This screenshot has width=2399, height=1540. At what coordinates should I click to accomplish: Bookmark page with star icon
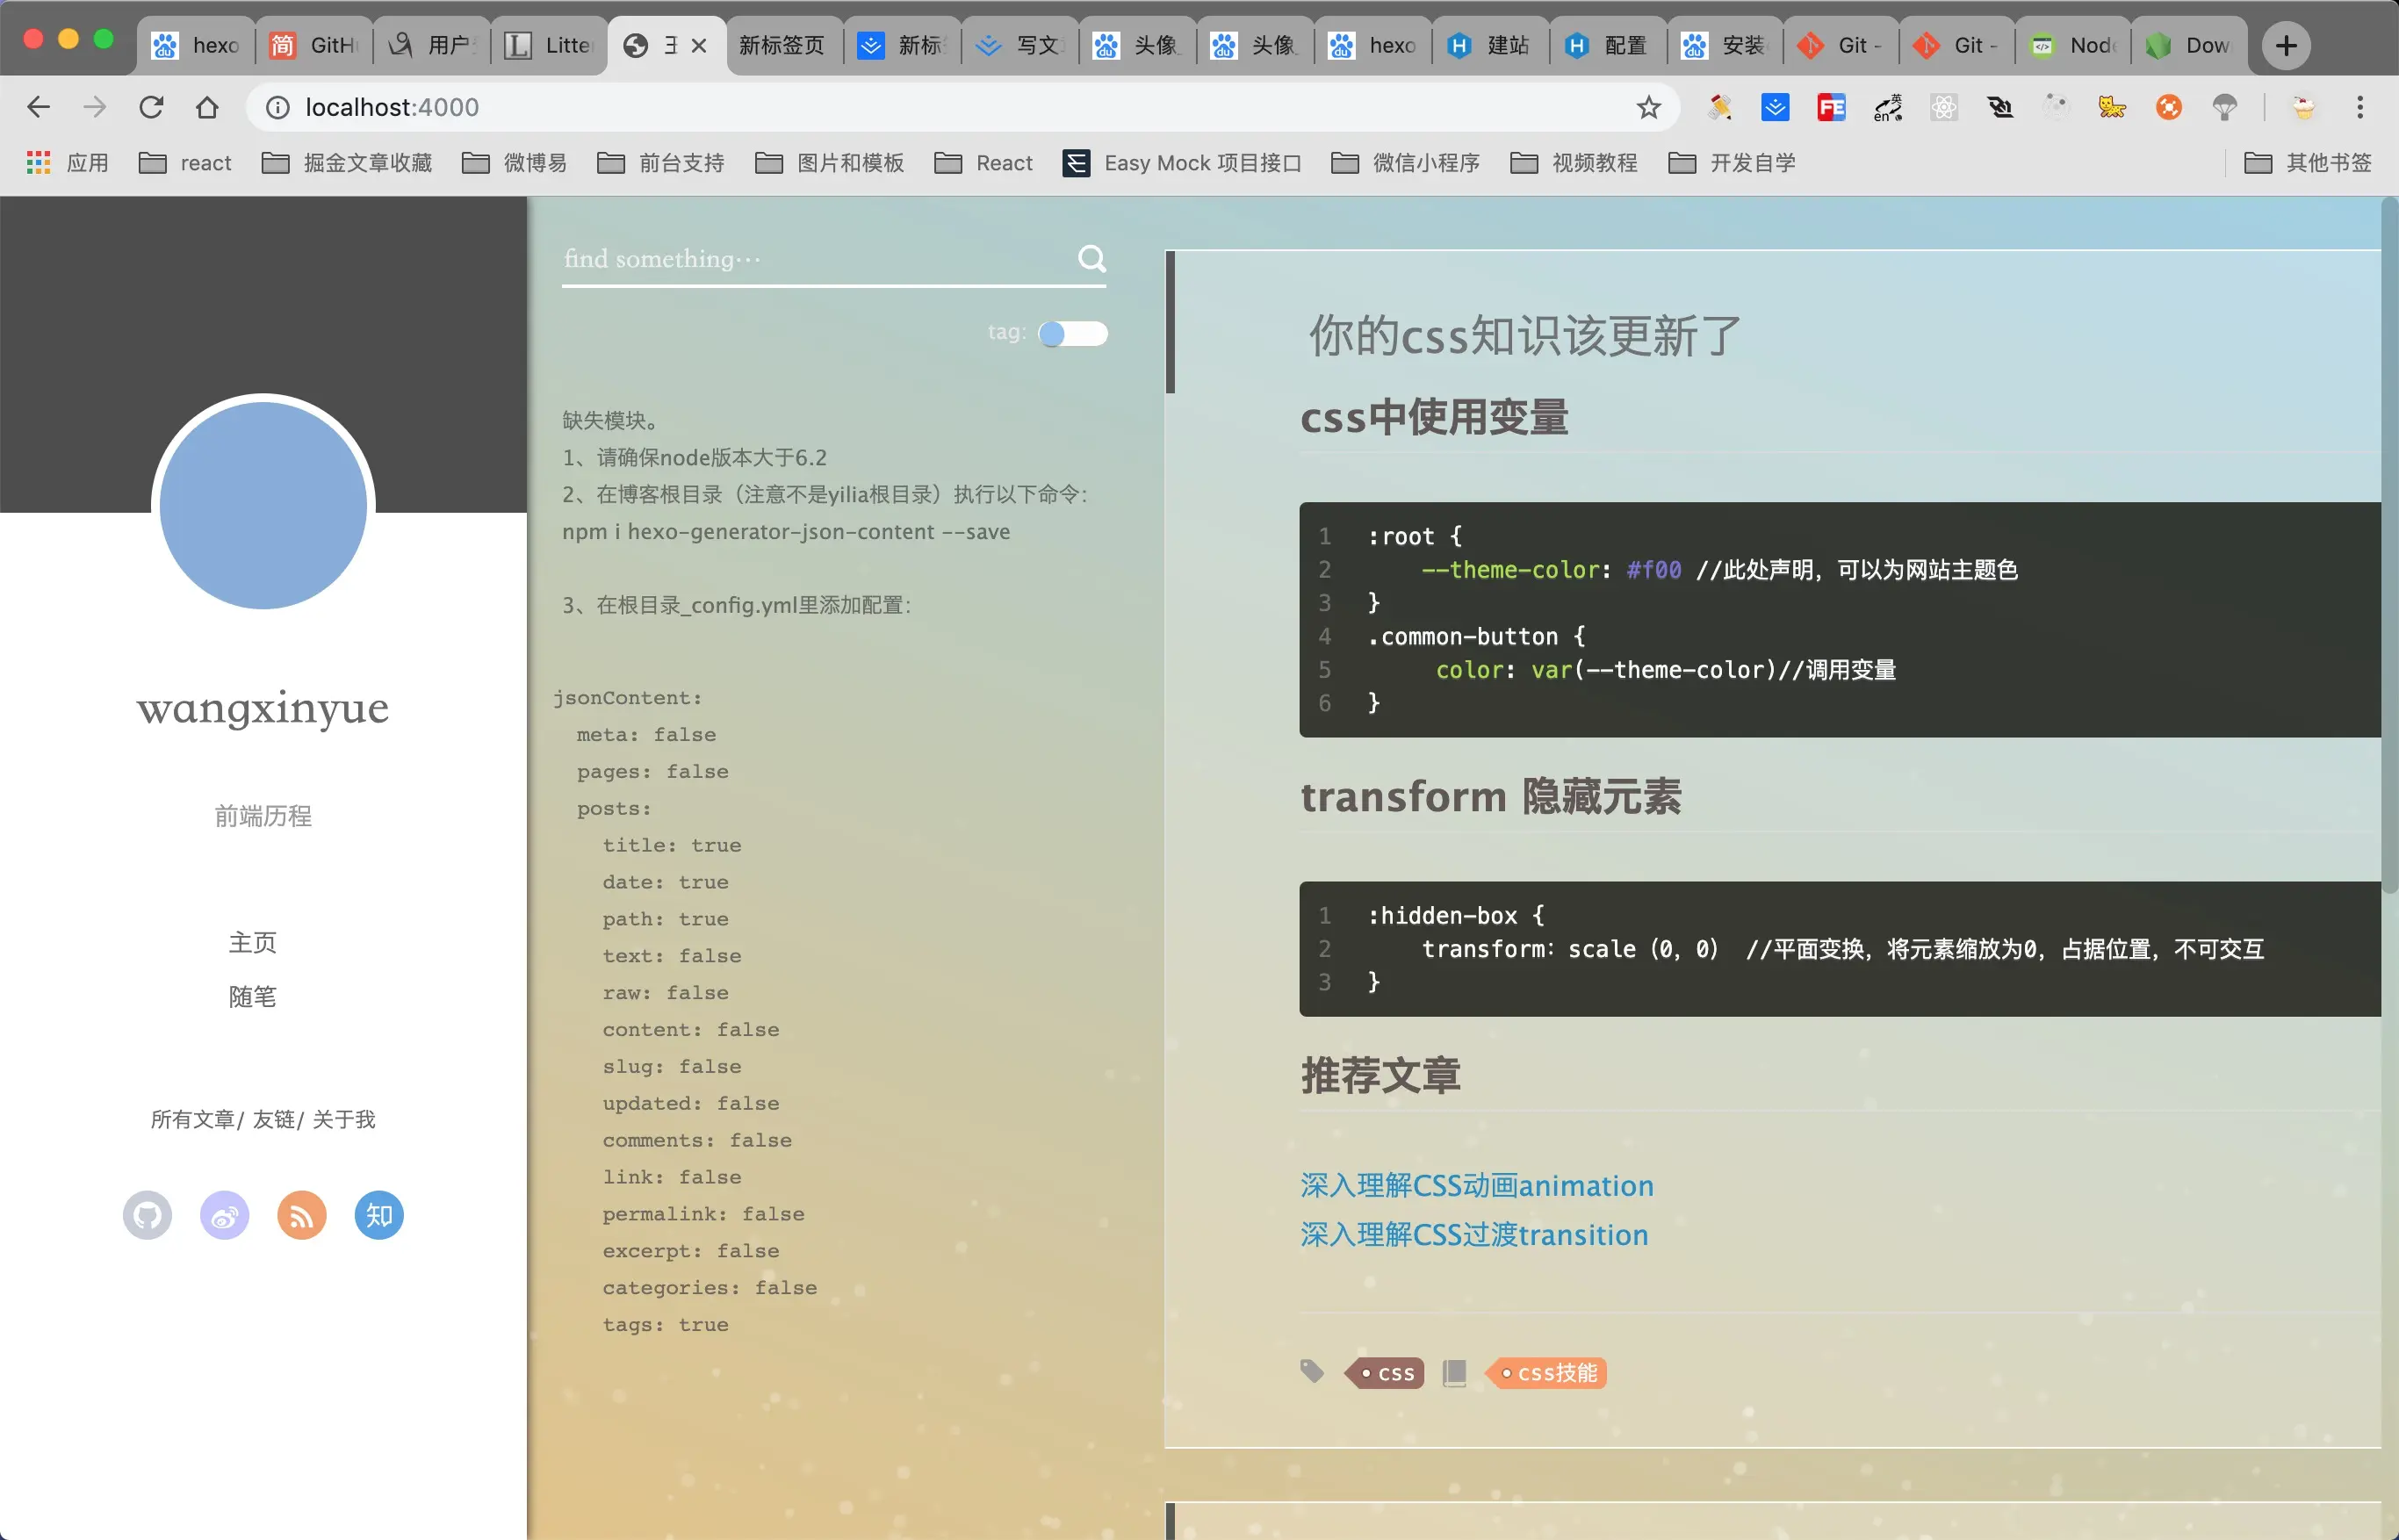click(x=1648, y=107)
